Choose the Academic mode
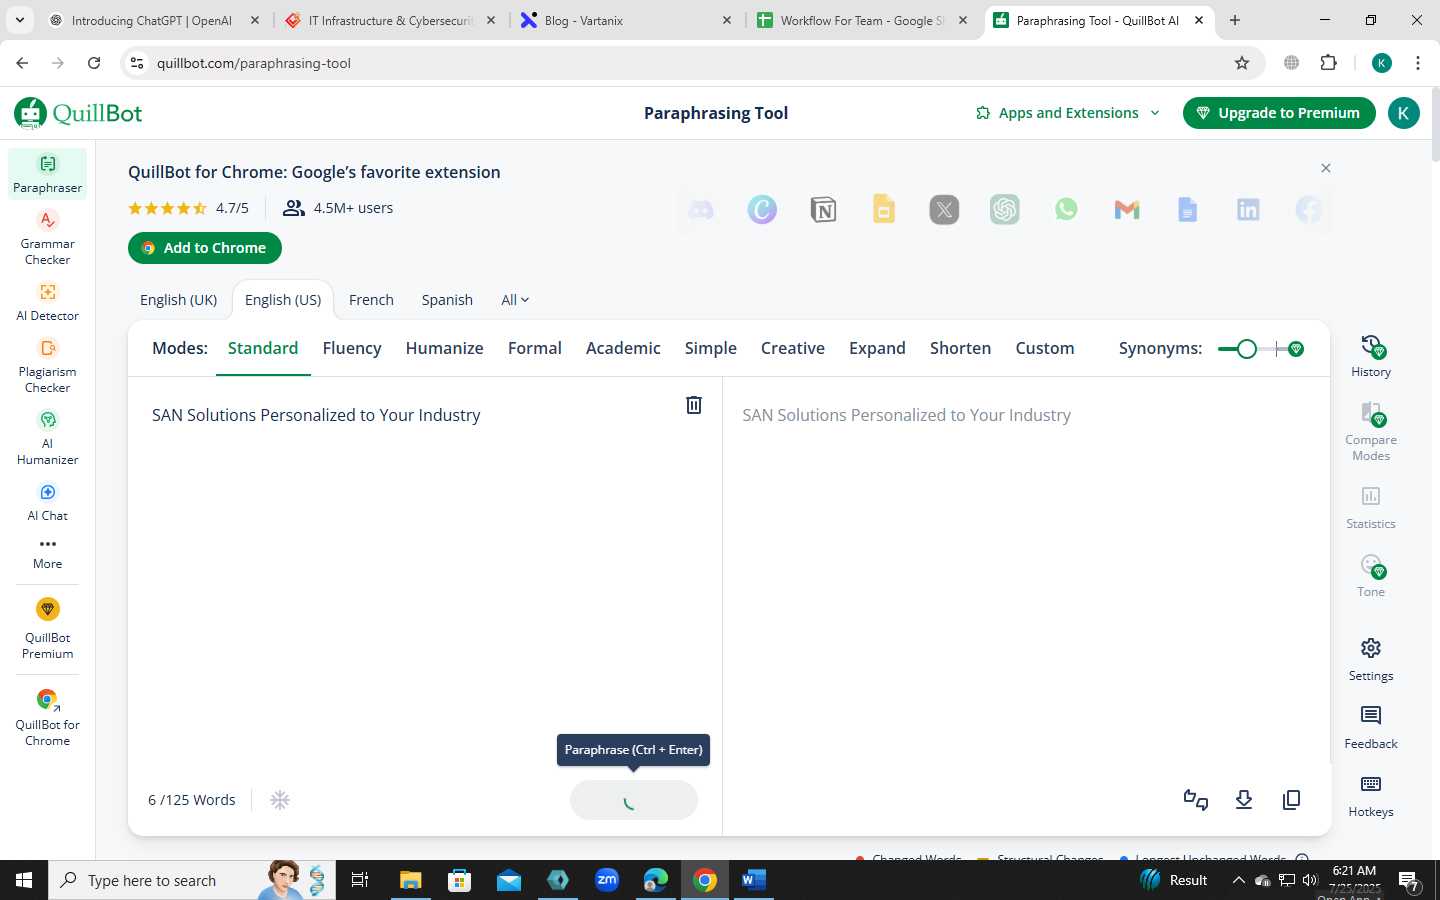 point(623,348)
